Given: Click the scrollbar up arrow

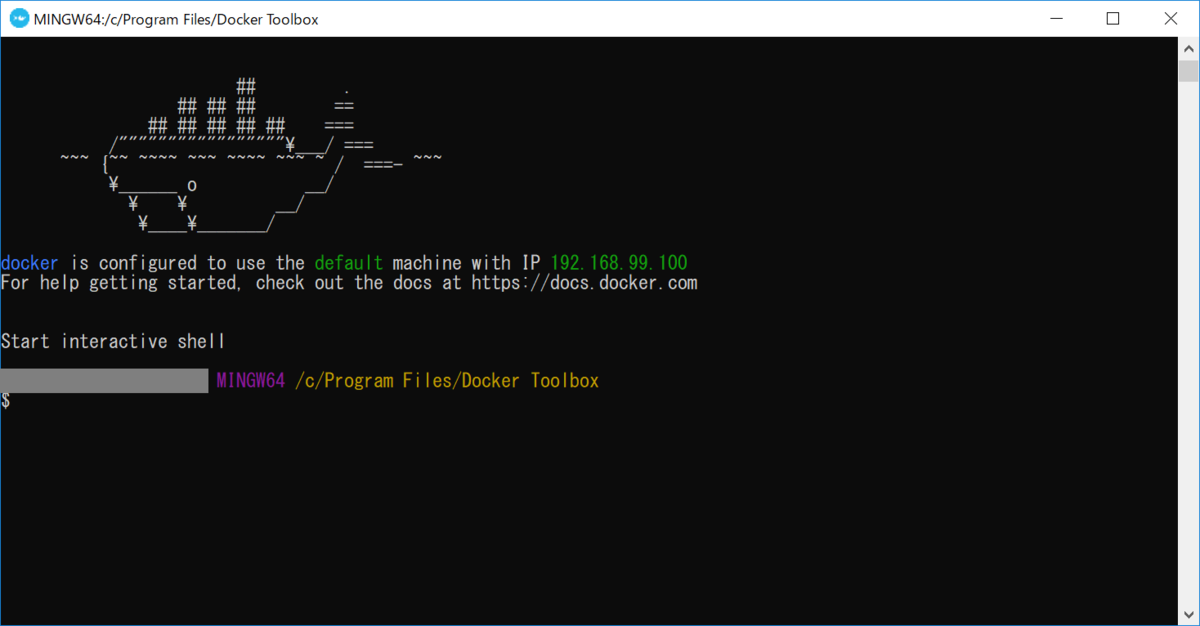Looking at the screenshot, I should click(1188, 47).
